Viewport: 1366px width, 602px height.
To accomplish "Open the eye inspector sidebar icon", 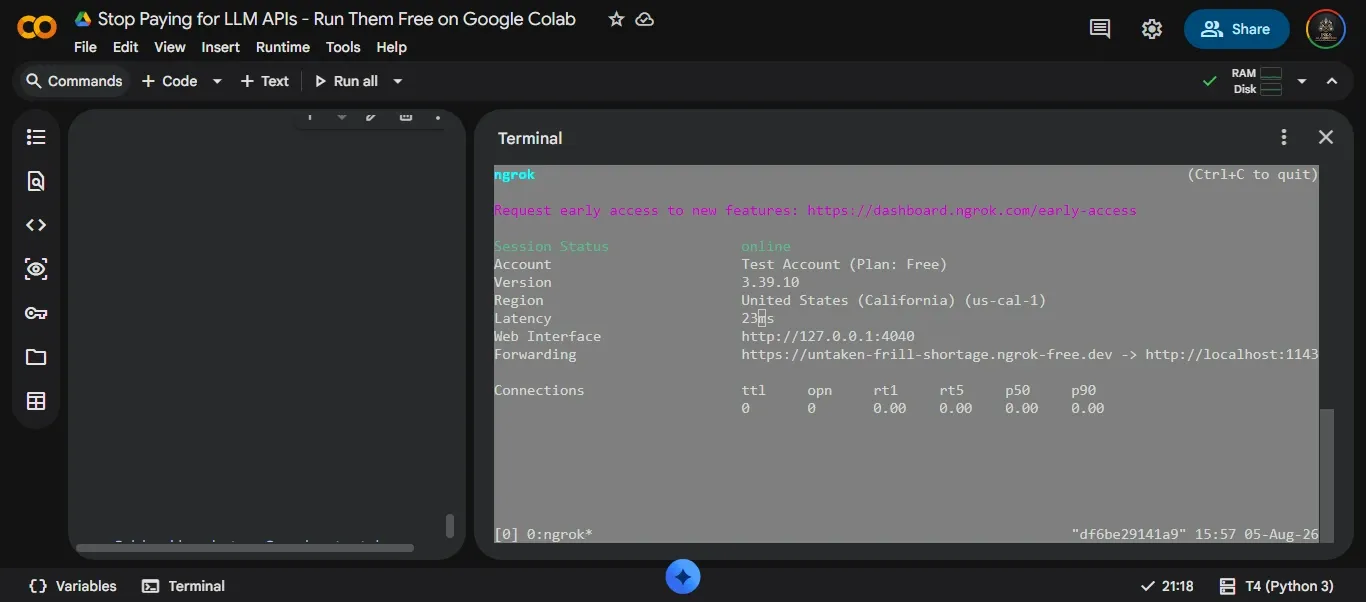I will (x=36, y=269).
